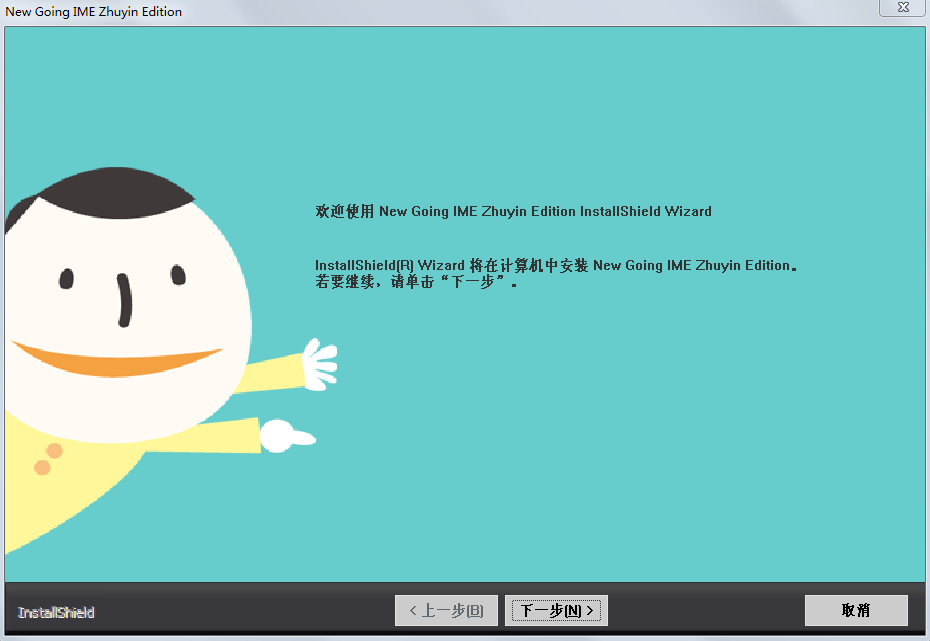Screen dimensions: 930x641
Task: Click the New Going IME window title
Action: pos(93,11)
